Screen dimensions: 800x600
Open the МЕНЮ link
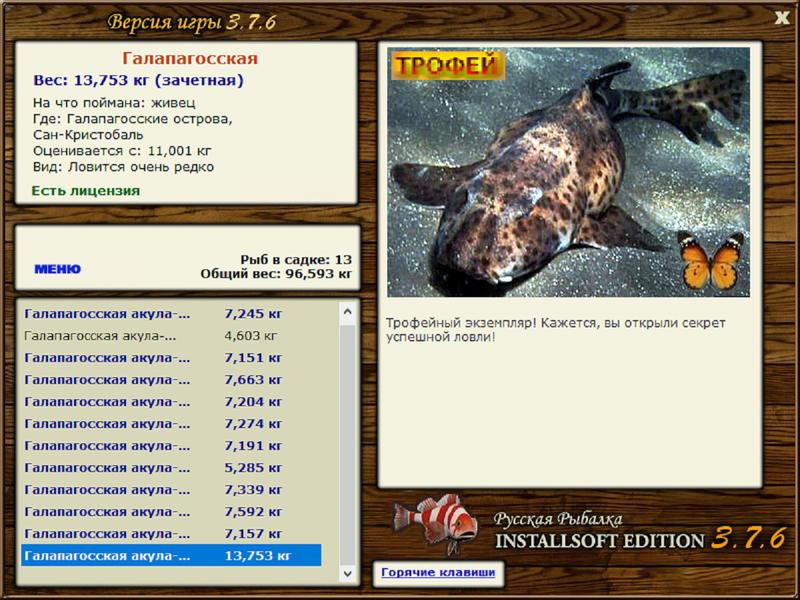click(x=58, y=269)
